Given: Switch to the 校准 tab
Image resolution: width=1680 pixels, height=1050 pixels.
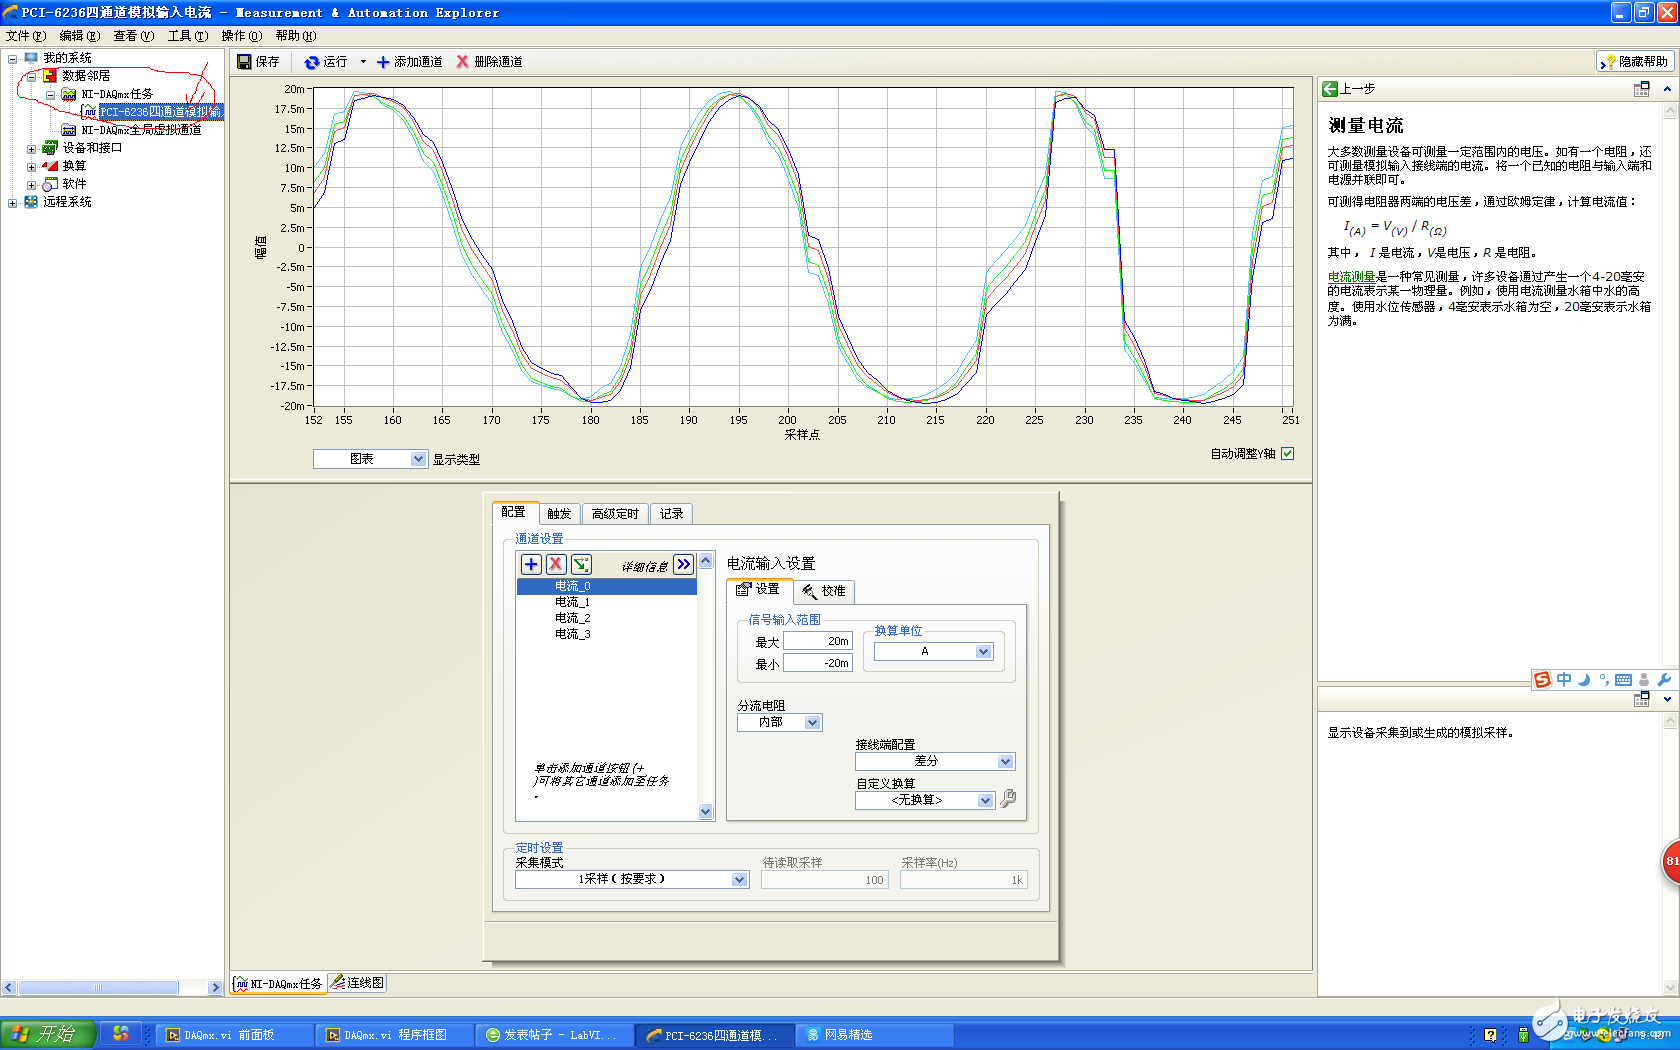Looking at the screenshot, I should (x=824, y=591).
